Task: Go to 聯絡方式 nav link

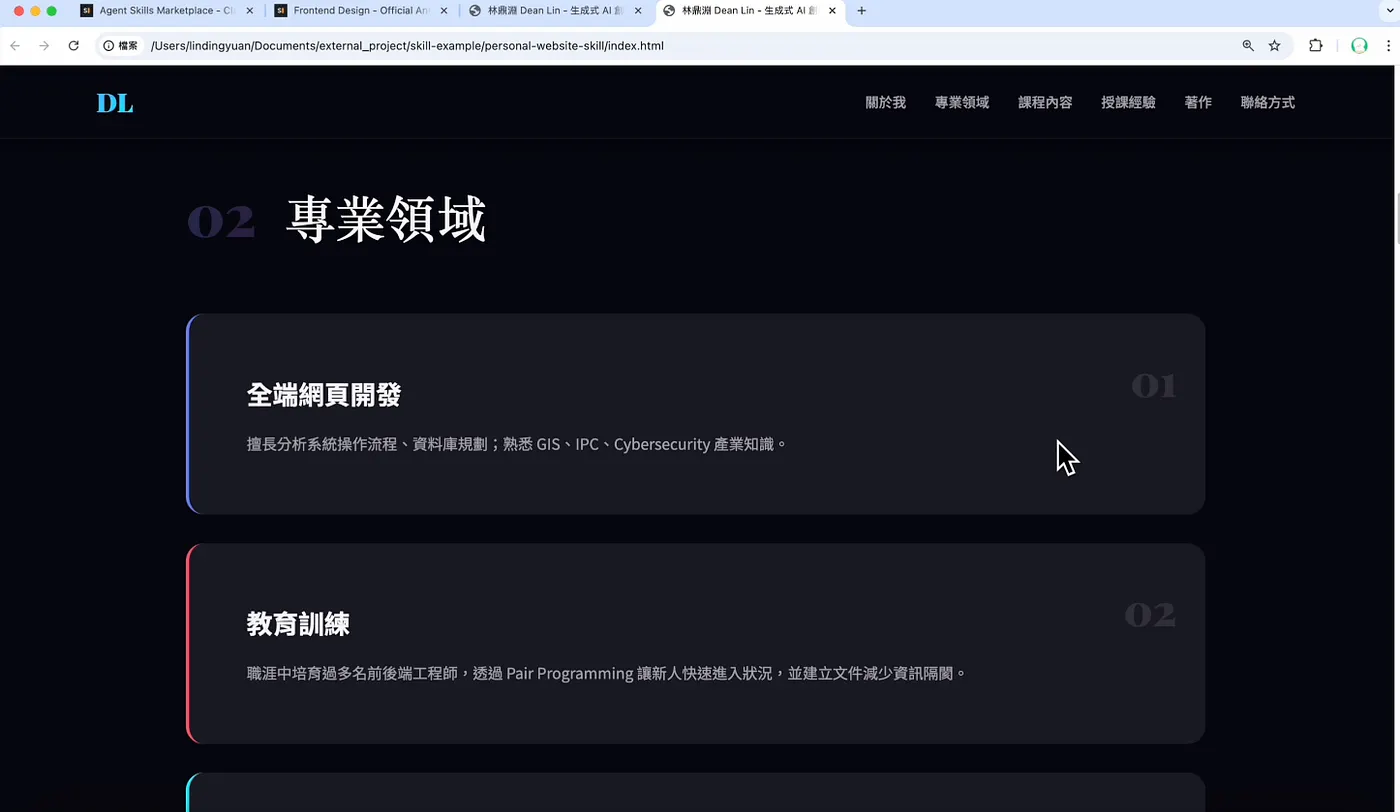Action: 1267,102
